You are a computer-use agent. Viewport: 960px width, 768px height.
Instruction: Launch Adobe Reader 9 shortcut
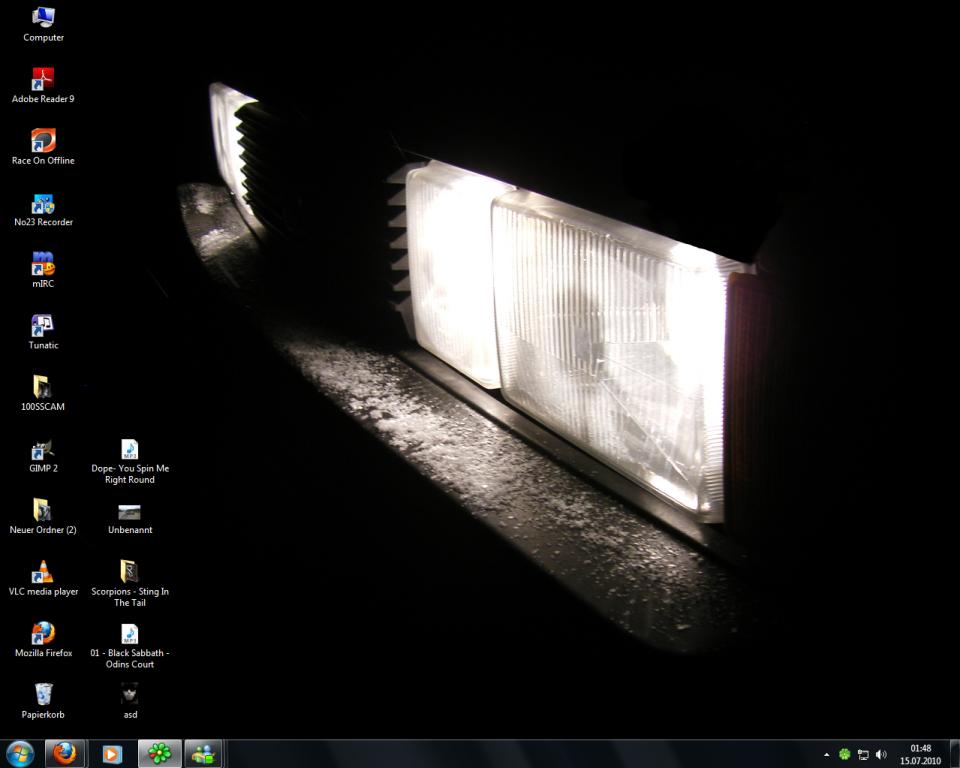point(43,79)
